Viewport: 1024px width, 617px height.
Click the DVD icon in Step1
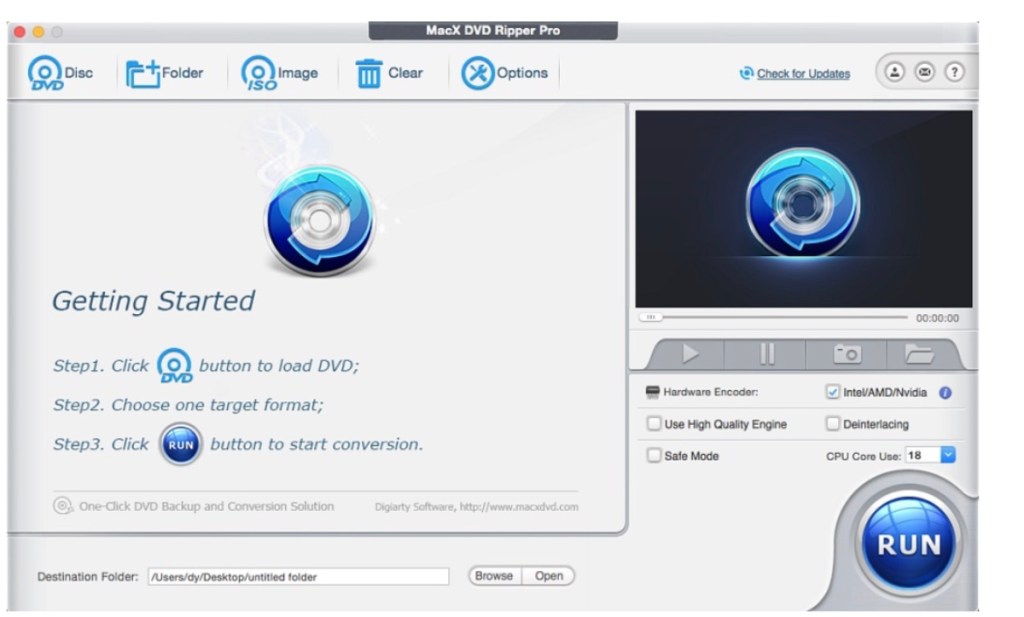point(174,366)
